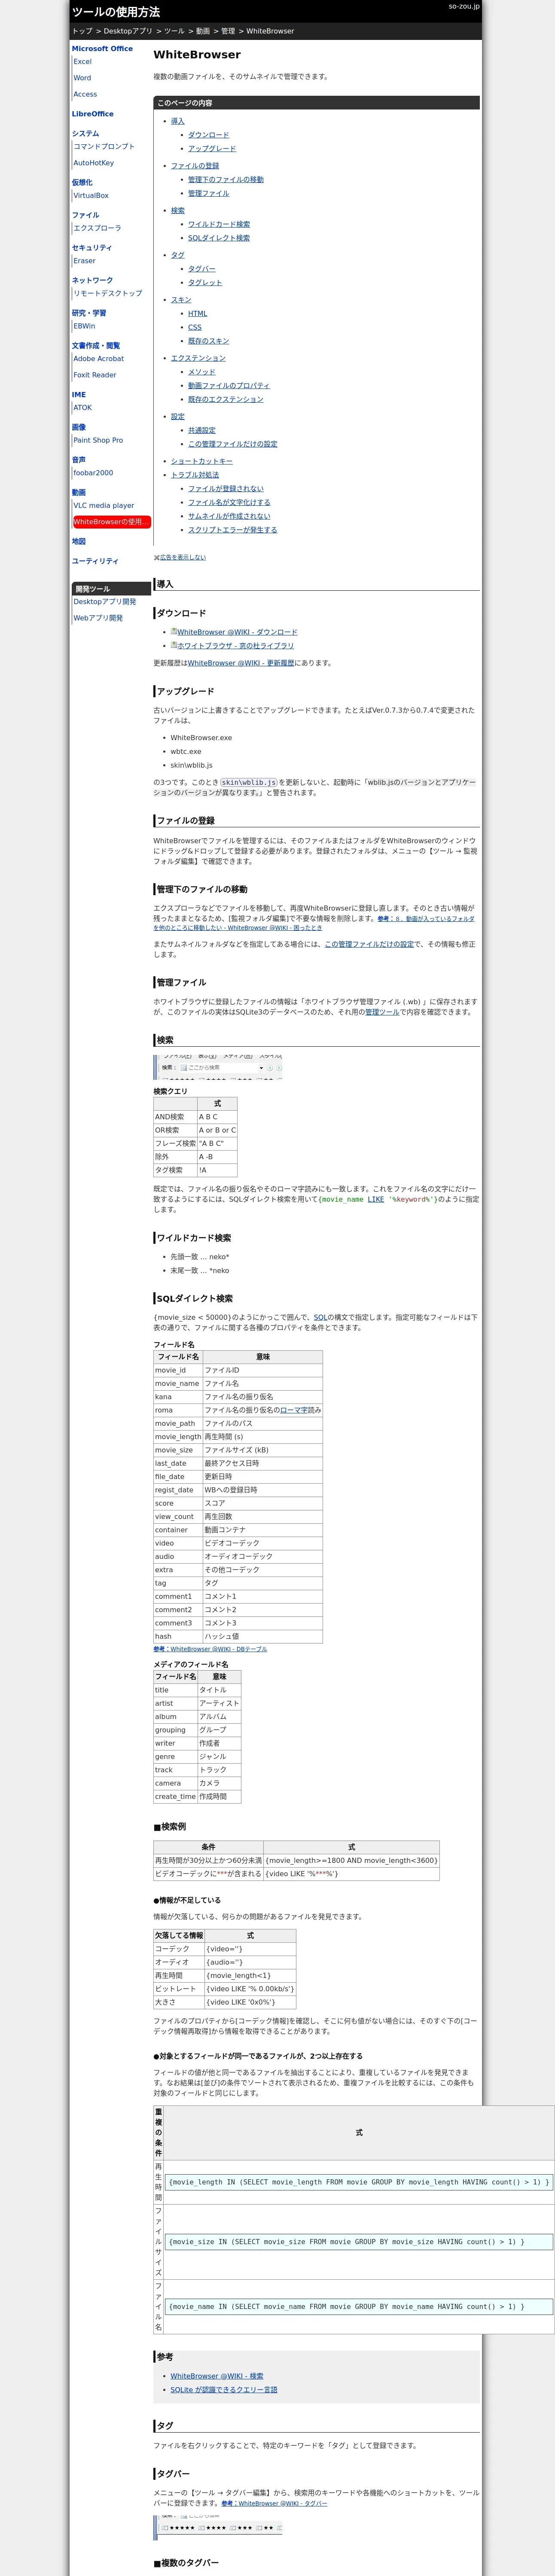This screenshot has width=555, height=2576.
Task: Open 管理 in the breadcrumb trail
Action: pyautogui.click(x=228, y=31)
